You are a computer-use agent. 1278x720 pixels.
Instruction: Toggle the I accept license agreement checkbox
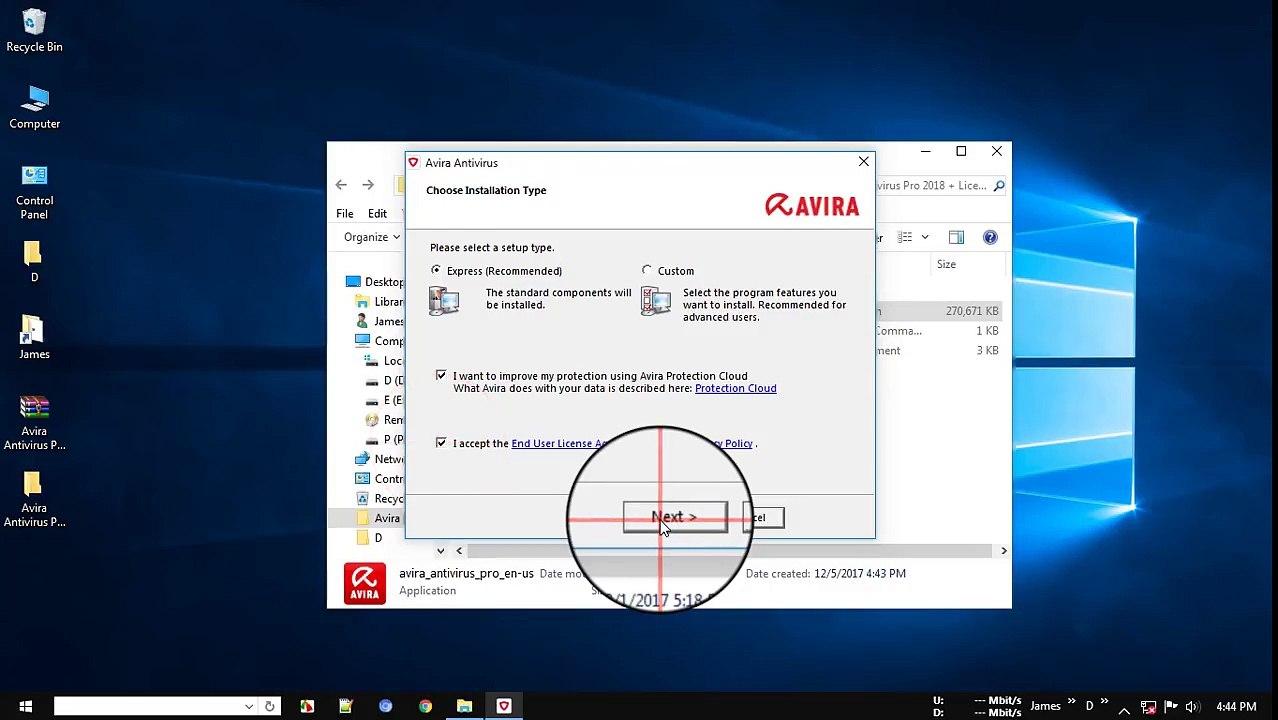[441, 442]
